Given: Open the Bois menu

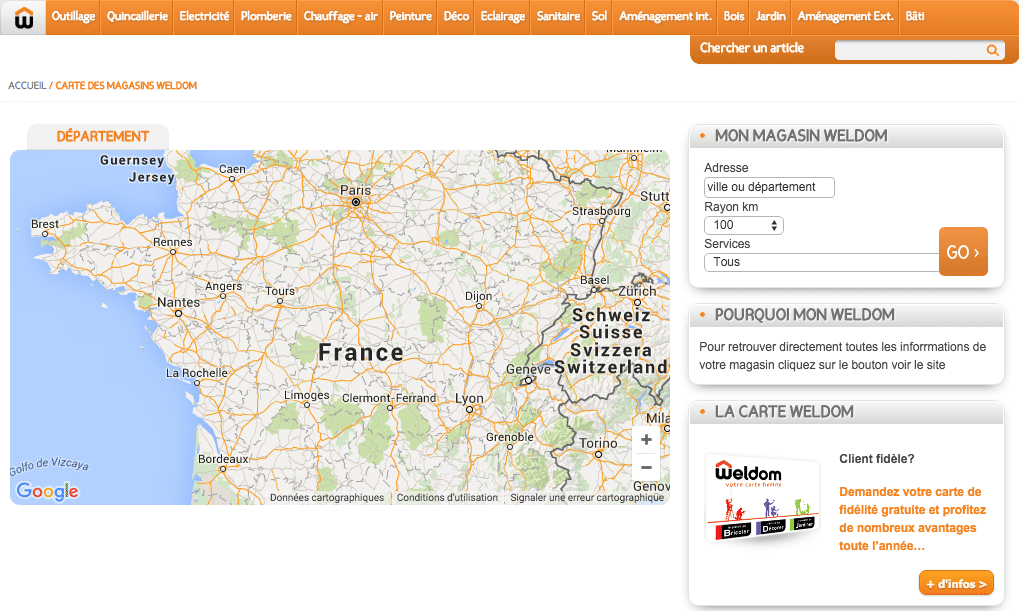Looking at the screenshot, I should 734,16.
